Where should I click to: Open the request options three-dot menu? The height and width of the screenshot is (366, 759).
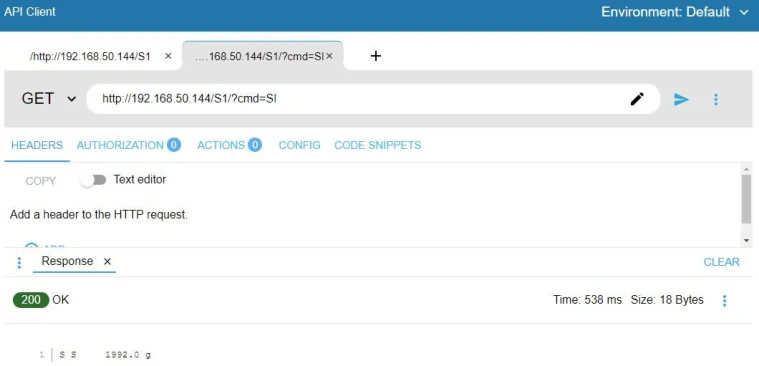coord(716,99)
